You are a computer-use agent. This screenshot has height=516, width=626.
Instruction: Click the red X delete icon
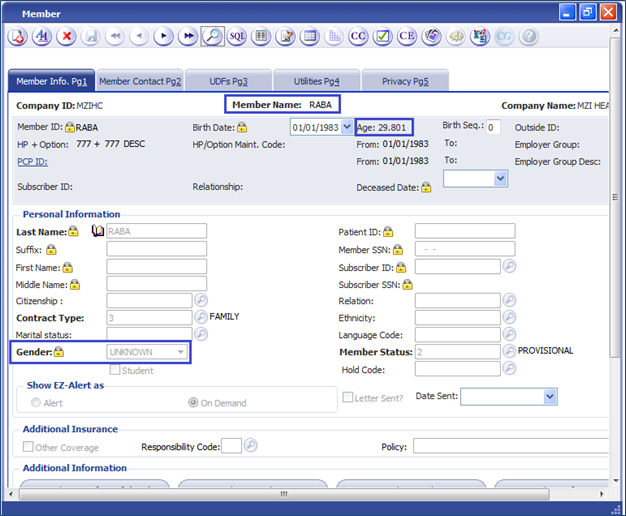click(x=67, y=37)
